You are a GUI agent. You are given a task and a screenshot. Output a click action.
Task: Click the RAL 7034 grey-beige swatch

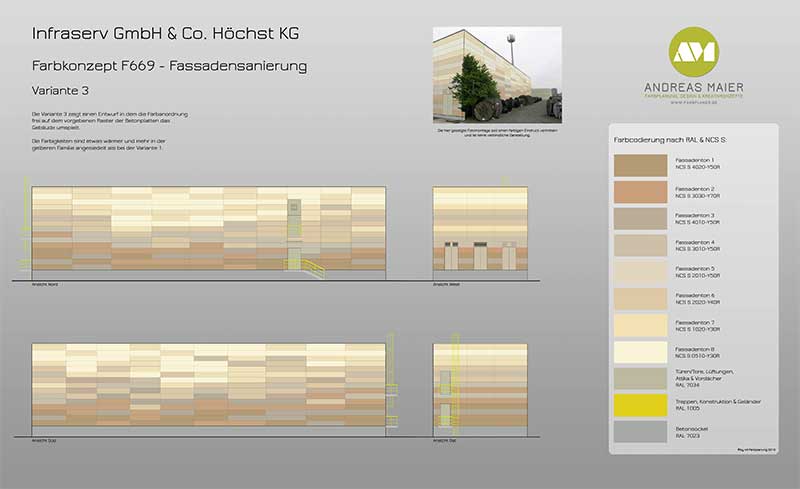[639, 377]
